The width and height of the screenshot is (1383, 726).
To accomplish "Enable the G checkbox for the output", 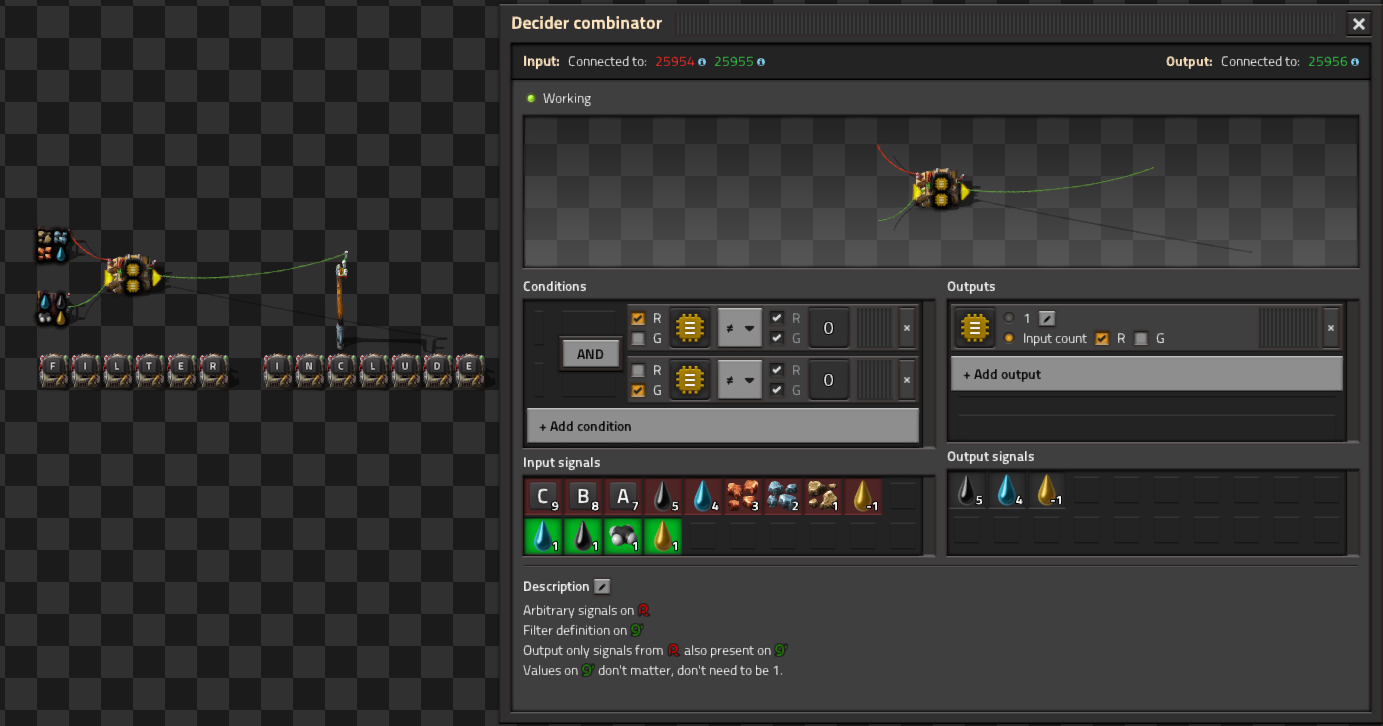I will (1141, 339).
